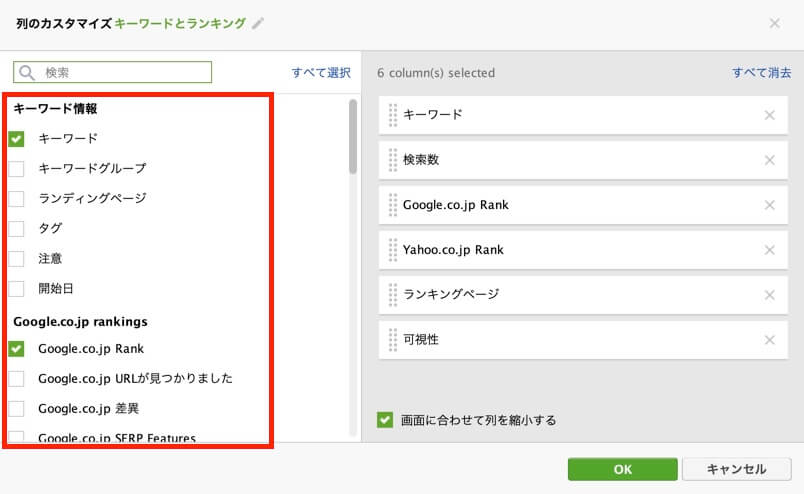
Task: Click the すべて消去 link
Action: (761, 73)
